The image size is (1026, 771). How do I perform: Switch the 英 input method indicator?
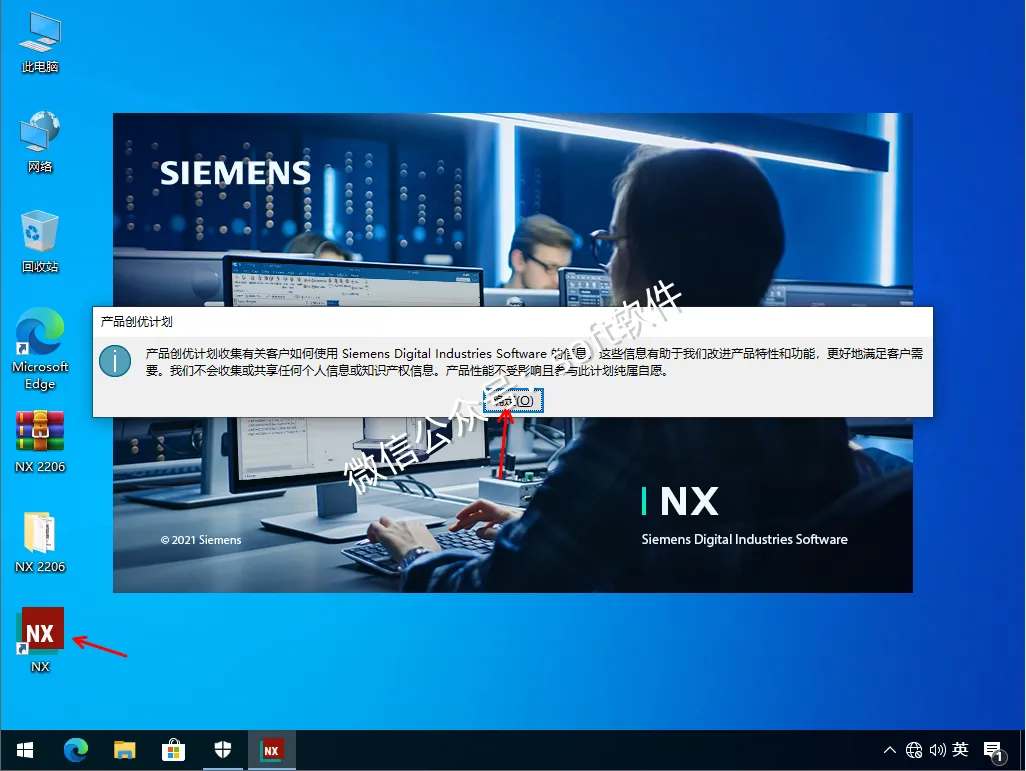coord(961,749)
